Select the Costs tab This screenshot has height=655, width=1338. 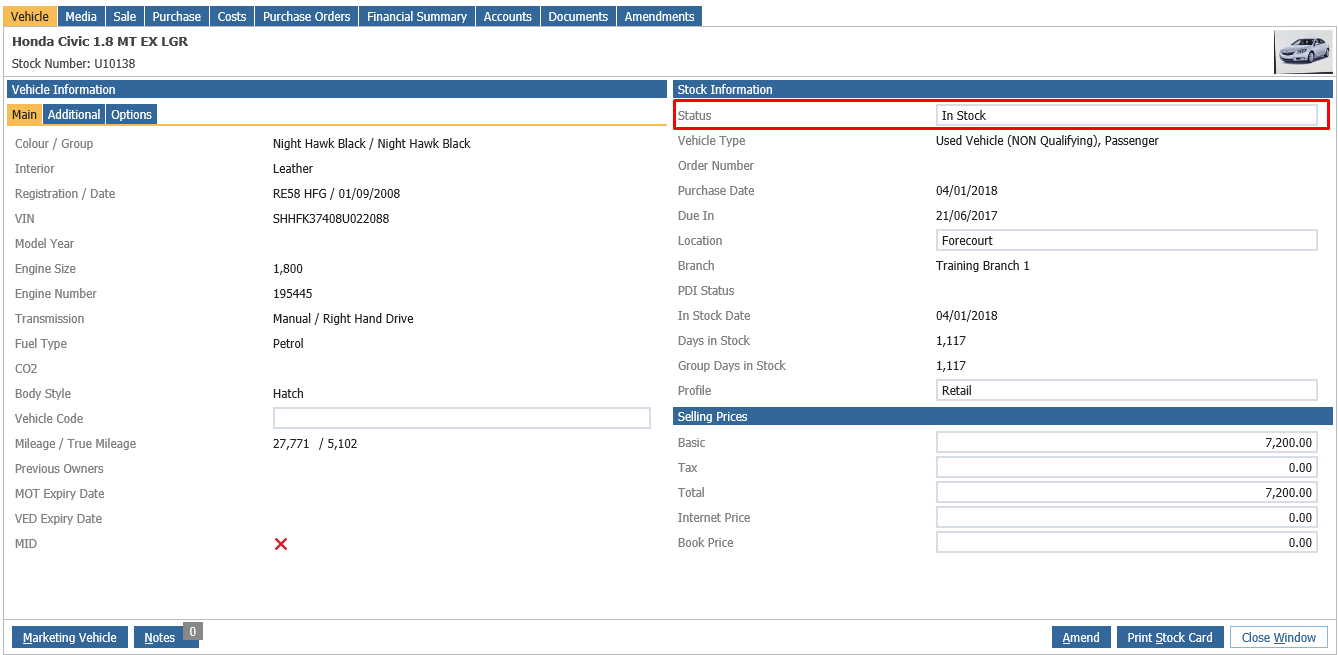coord(232,16)
